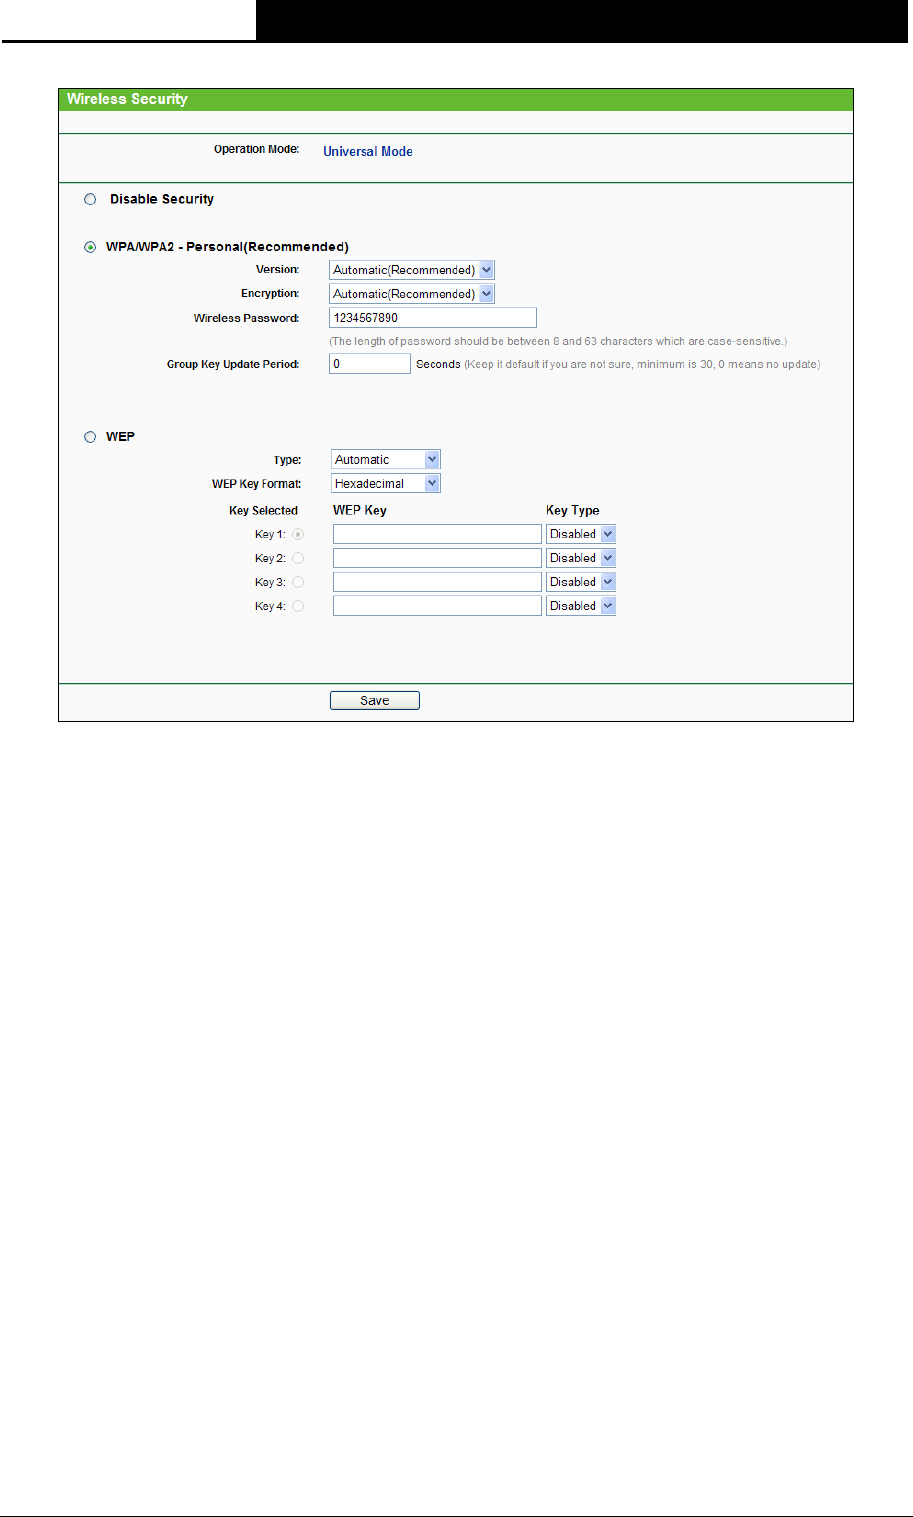Click the WEP Key column heading
The width and height of the screenshot is (913, 1517).
360,510
